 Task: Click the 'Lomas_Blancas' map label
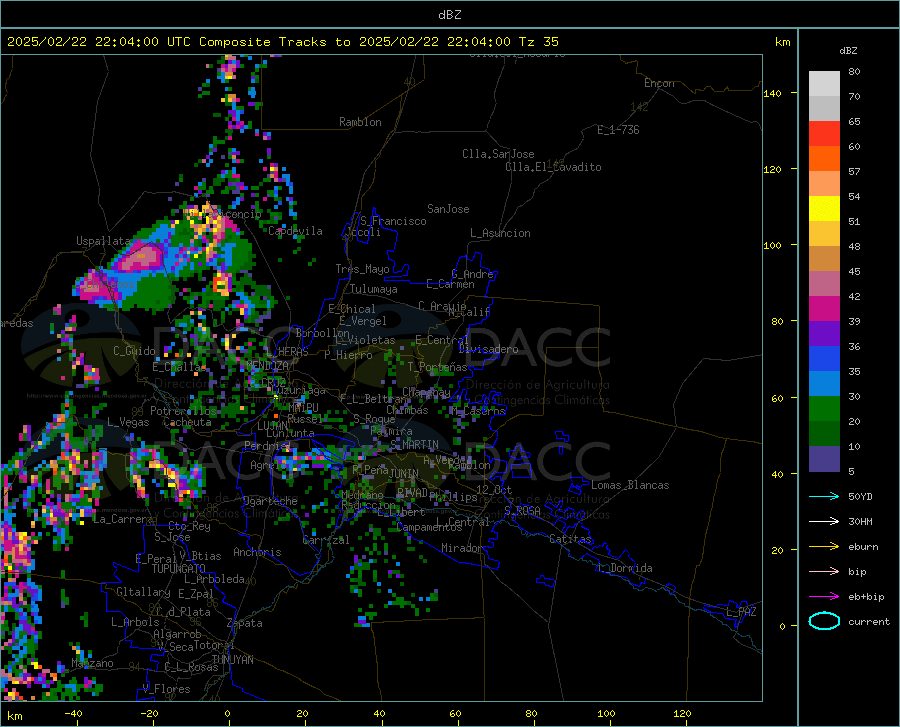pyautogui.click(x=630, y=485)
